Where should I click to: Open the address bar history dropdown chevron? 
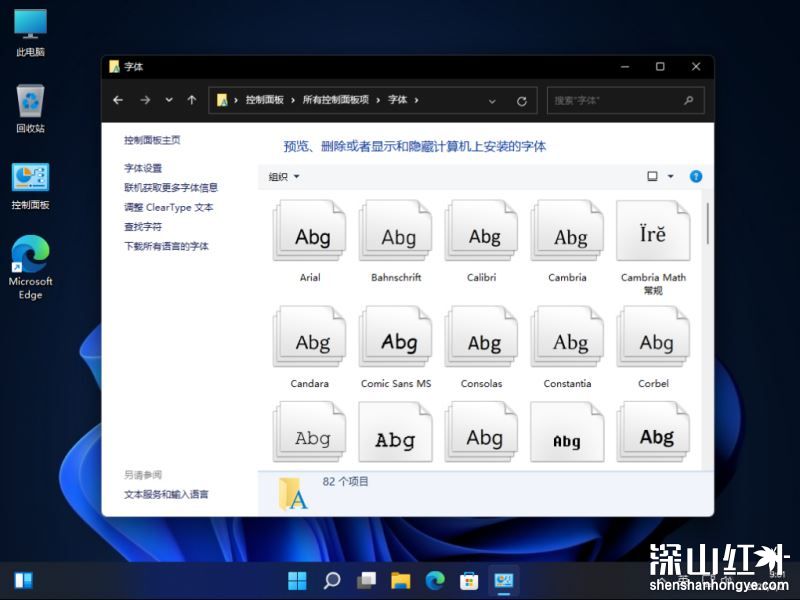point(491,100)
